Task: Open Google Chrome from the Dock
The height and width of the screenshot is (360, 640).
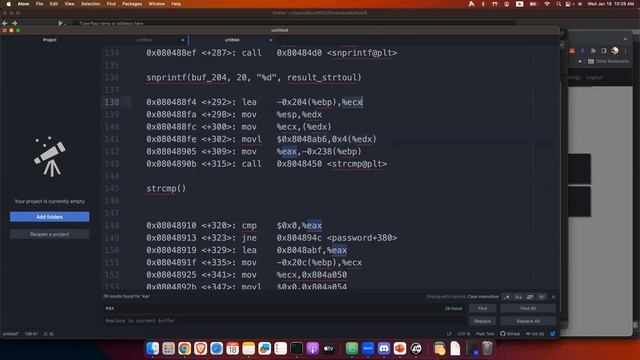Action: click(x=184, y=349)
